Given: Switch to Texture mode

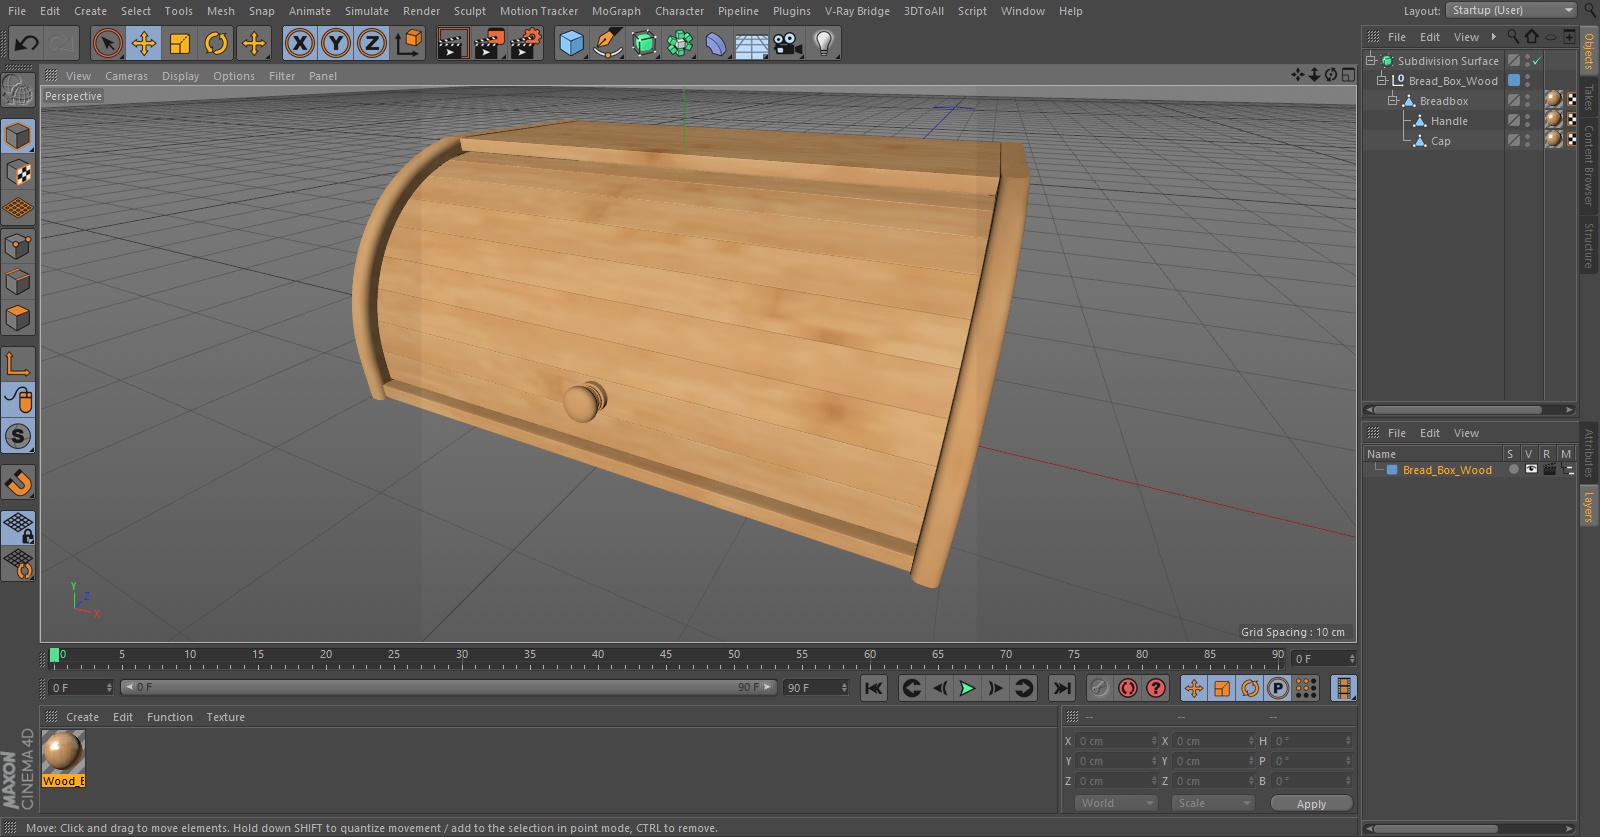Looking at the screenshot, I should [x=18, y=172].
